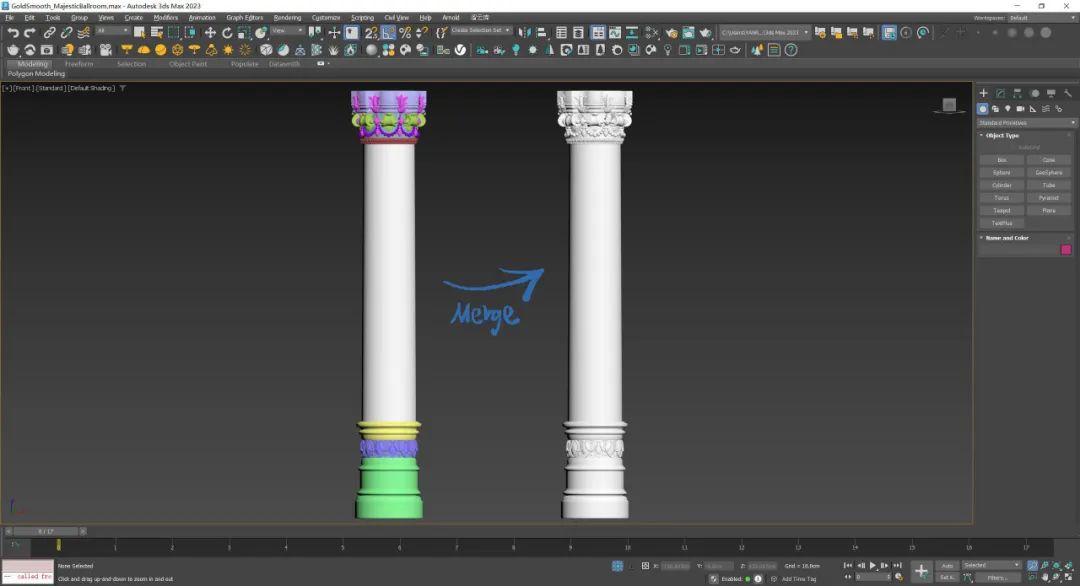Click the Teapot primitive button
The height and width of the screenshot is (586, 1080).
(x=1002, y=211)
